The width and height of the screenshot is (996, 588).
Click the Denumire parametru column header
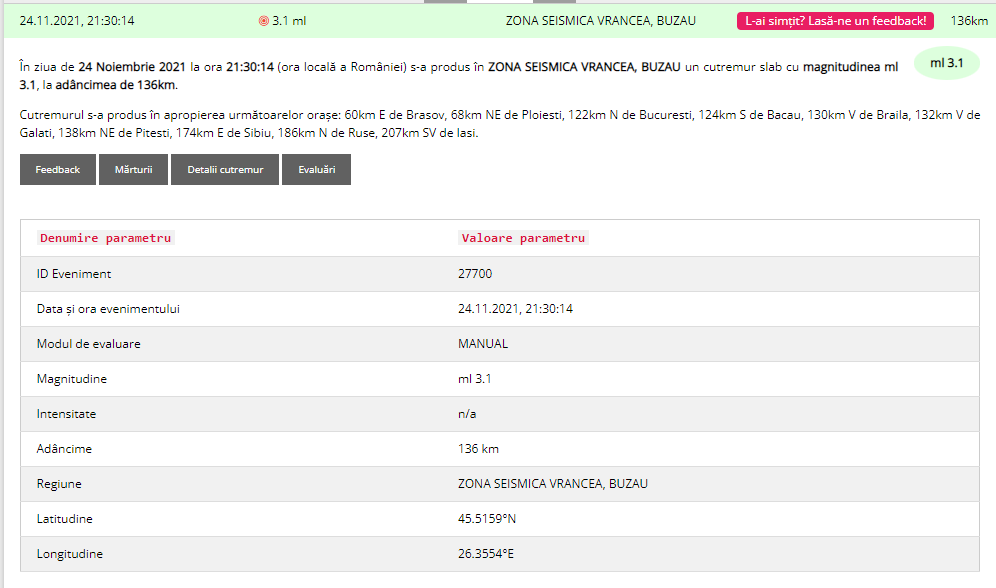(105, 238)
